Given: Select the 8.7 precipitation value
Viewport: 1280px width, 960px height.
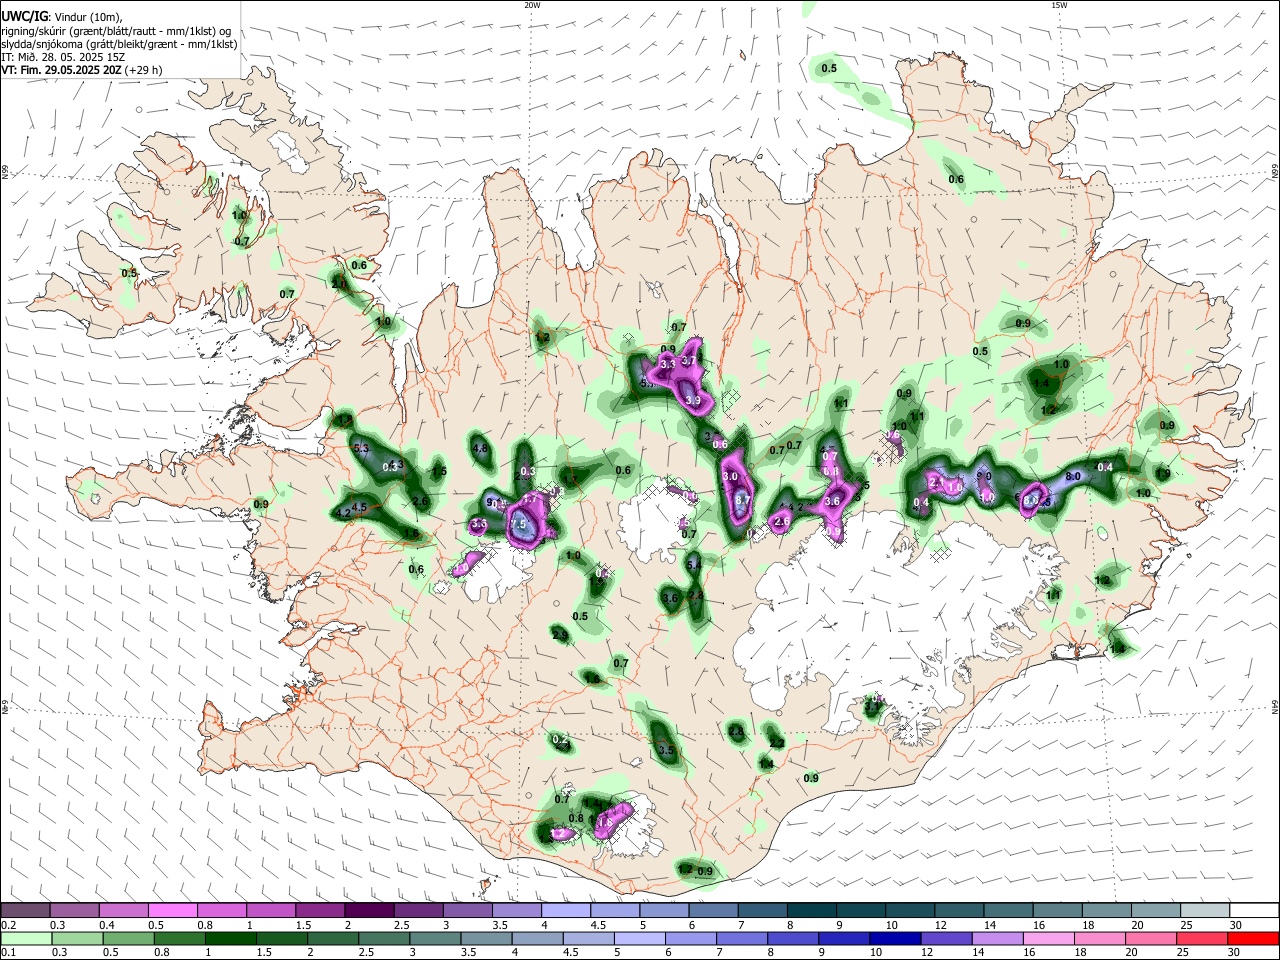Looking at the screenshot, I should 742,499.
